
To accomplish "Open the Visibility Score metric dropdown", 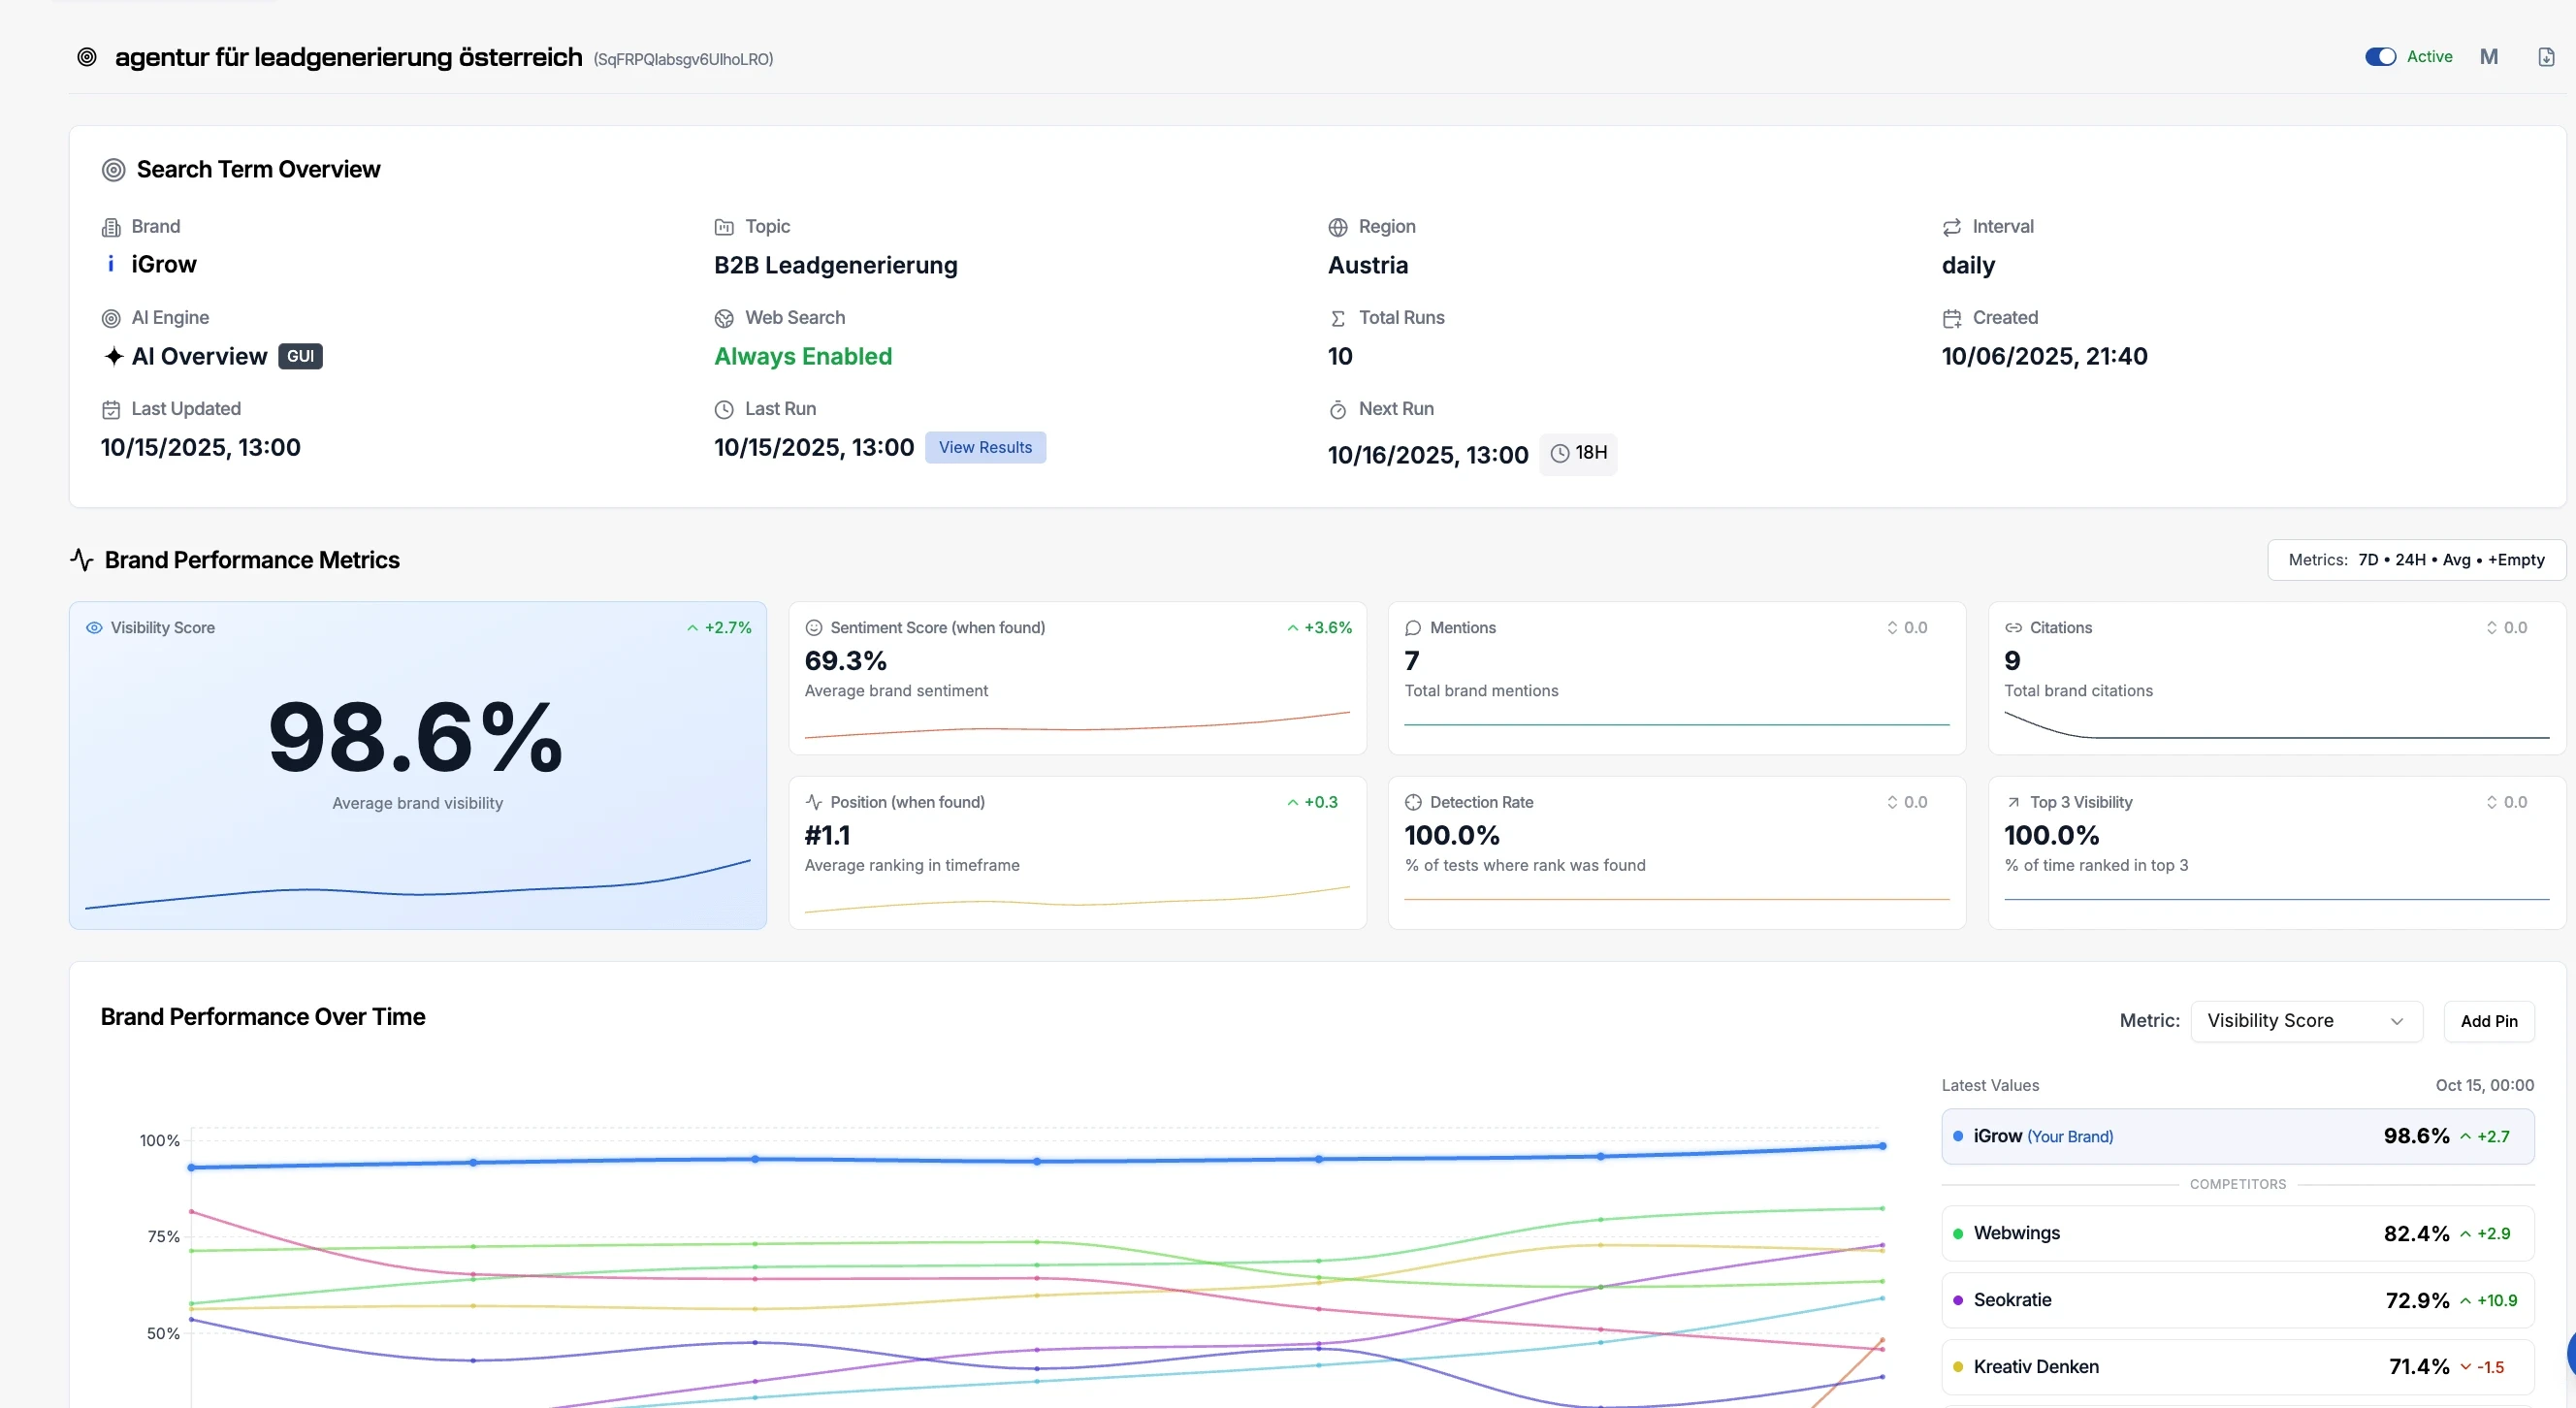I will (x=2306, y=1020).
